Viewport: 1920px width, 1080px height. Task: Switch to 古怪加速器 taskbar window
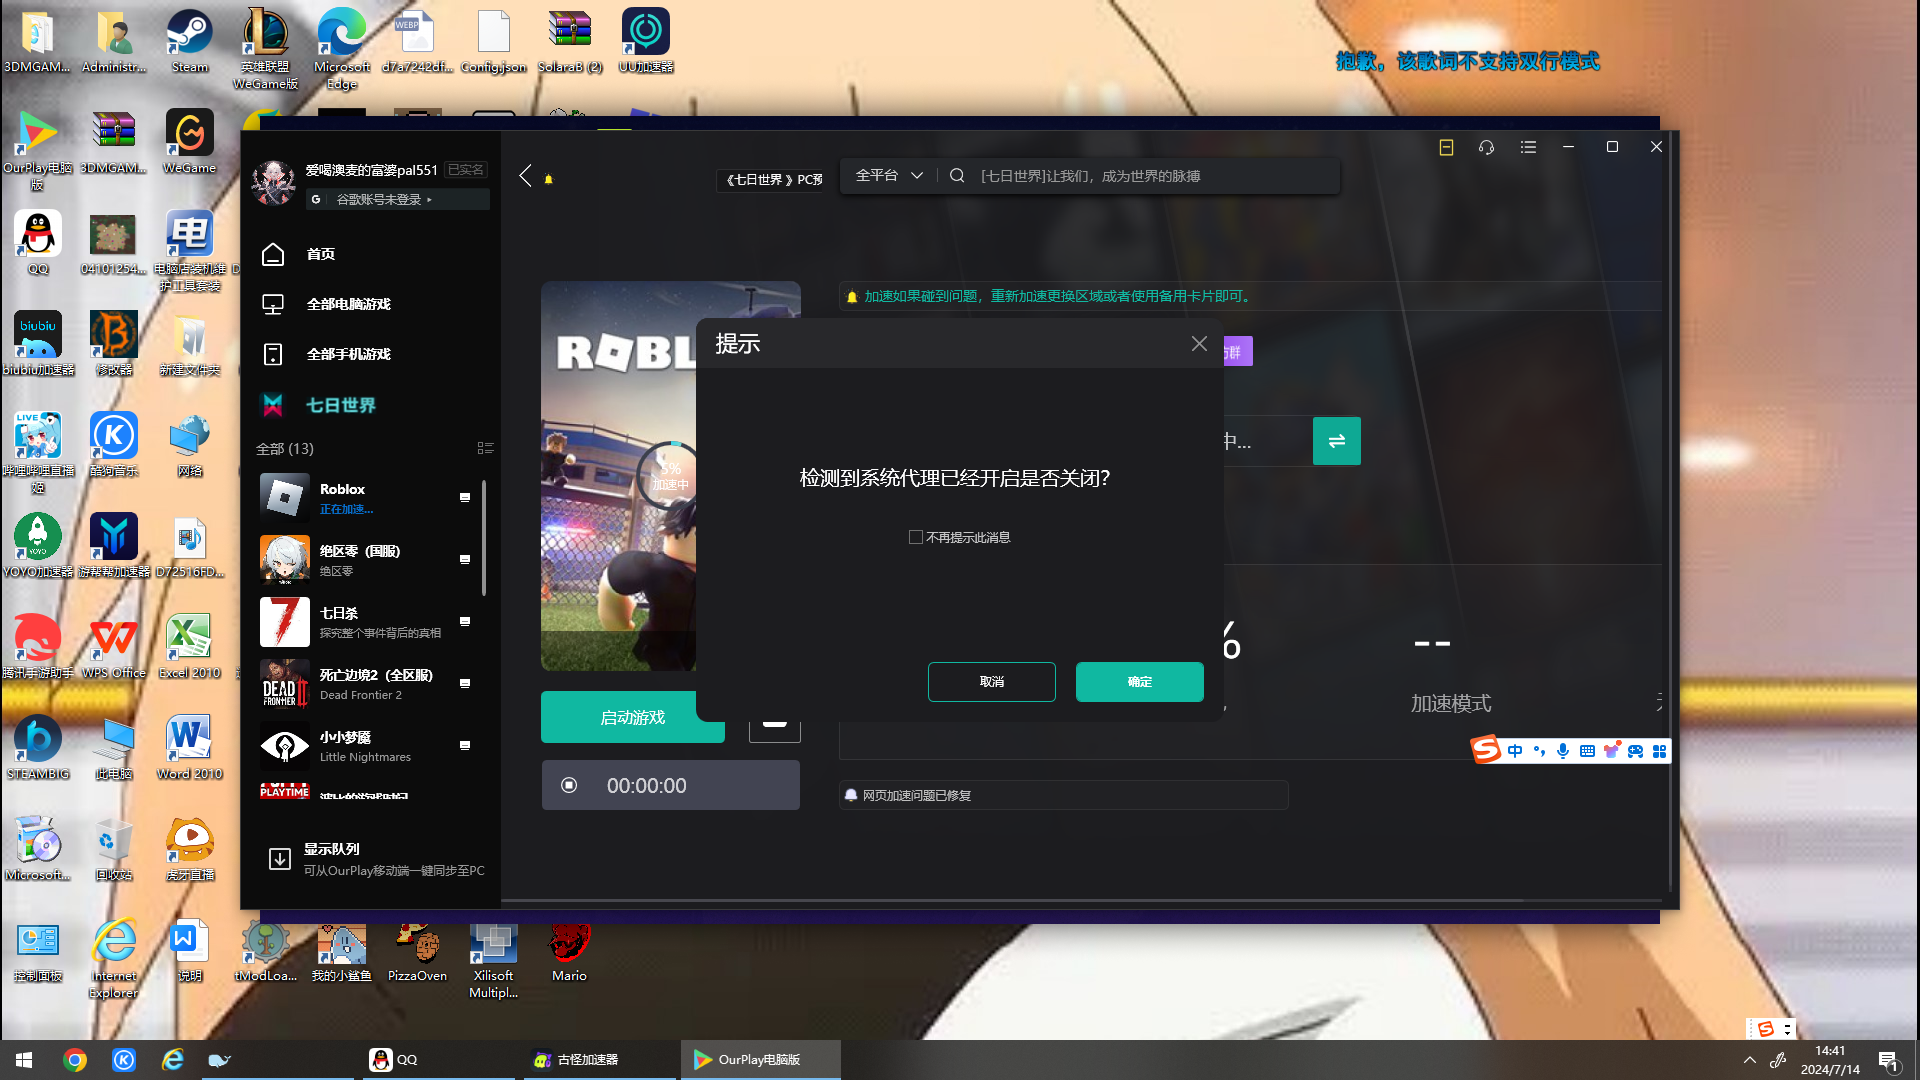click(x=600, y=1060)
